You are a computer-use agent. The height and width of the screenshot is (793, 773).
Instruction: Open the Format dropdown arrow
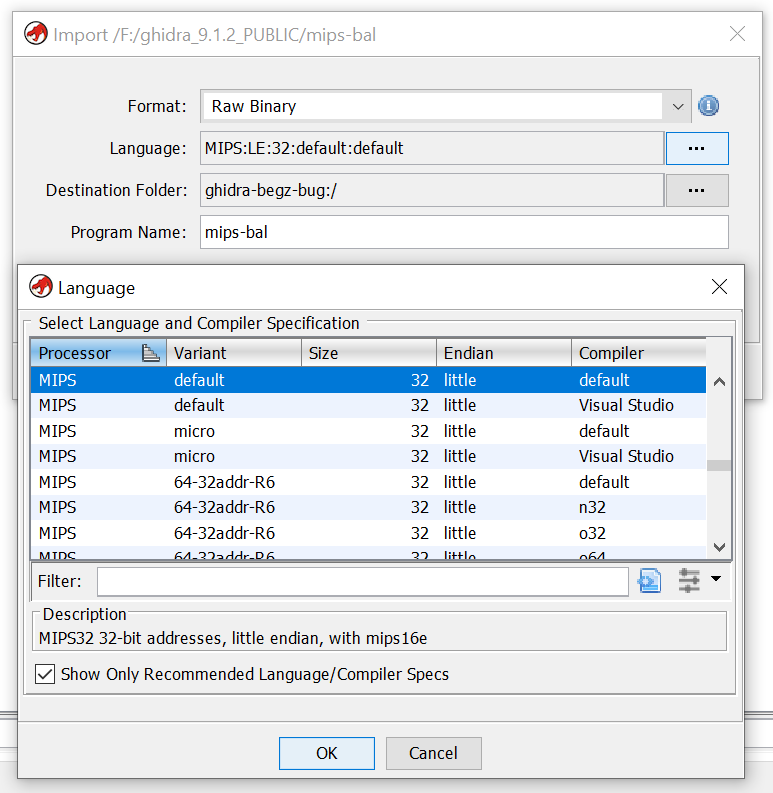pyautogui.click(x=678, y=106)
